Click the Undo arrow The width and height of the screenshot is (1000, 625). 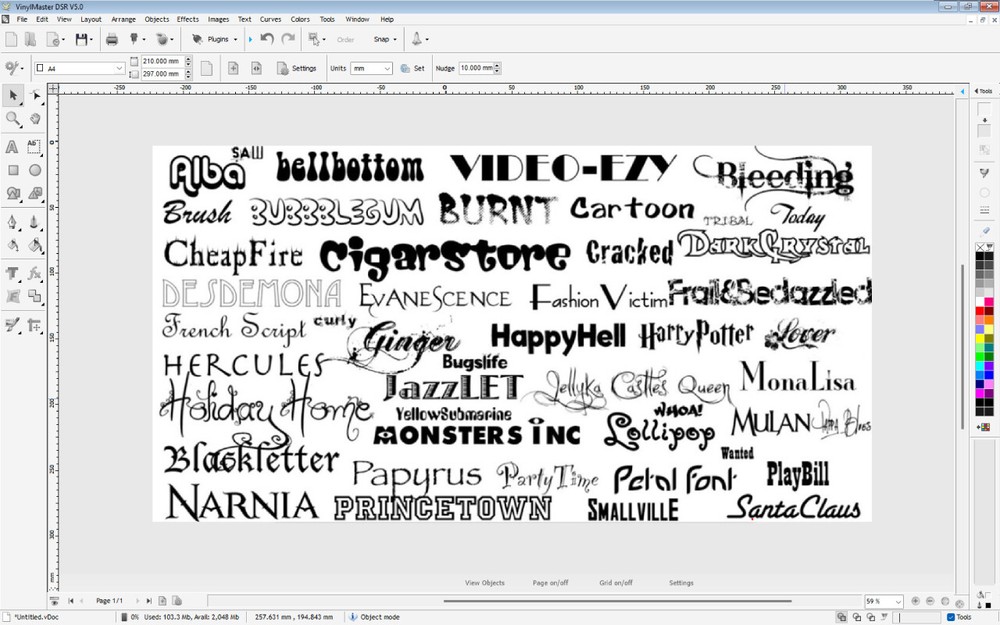267,39
